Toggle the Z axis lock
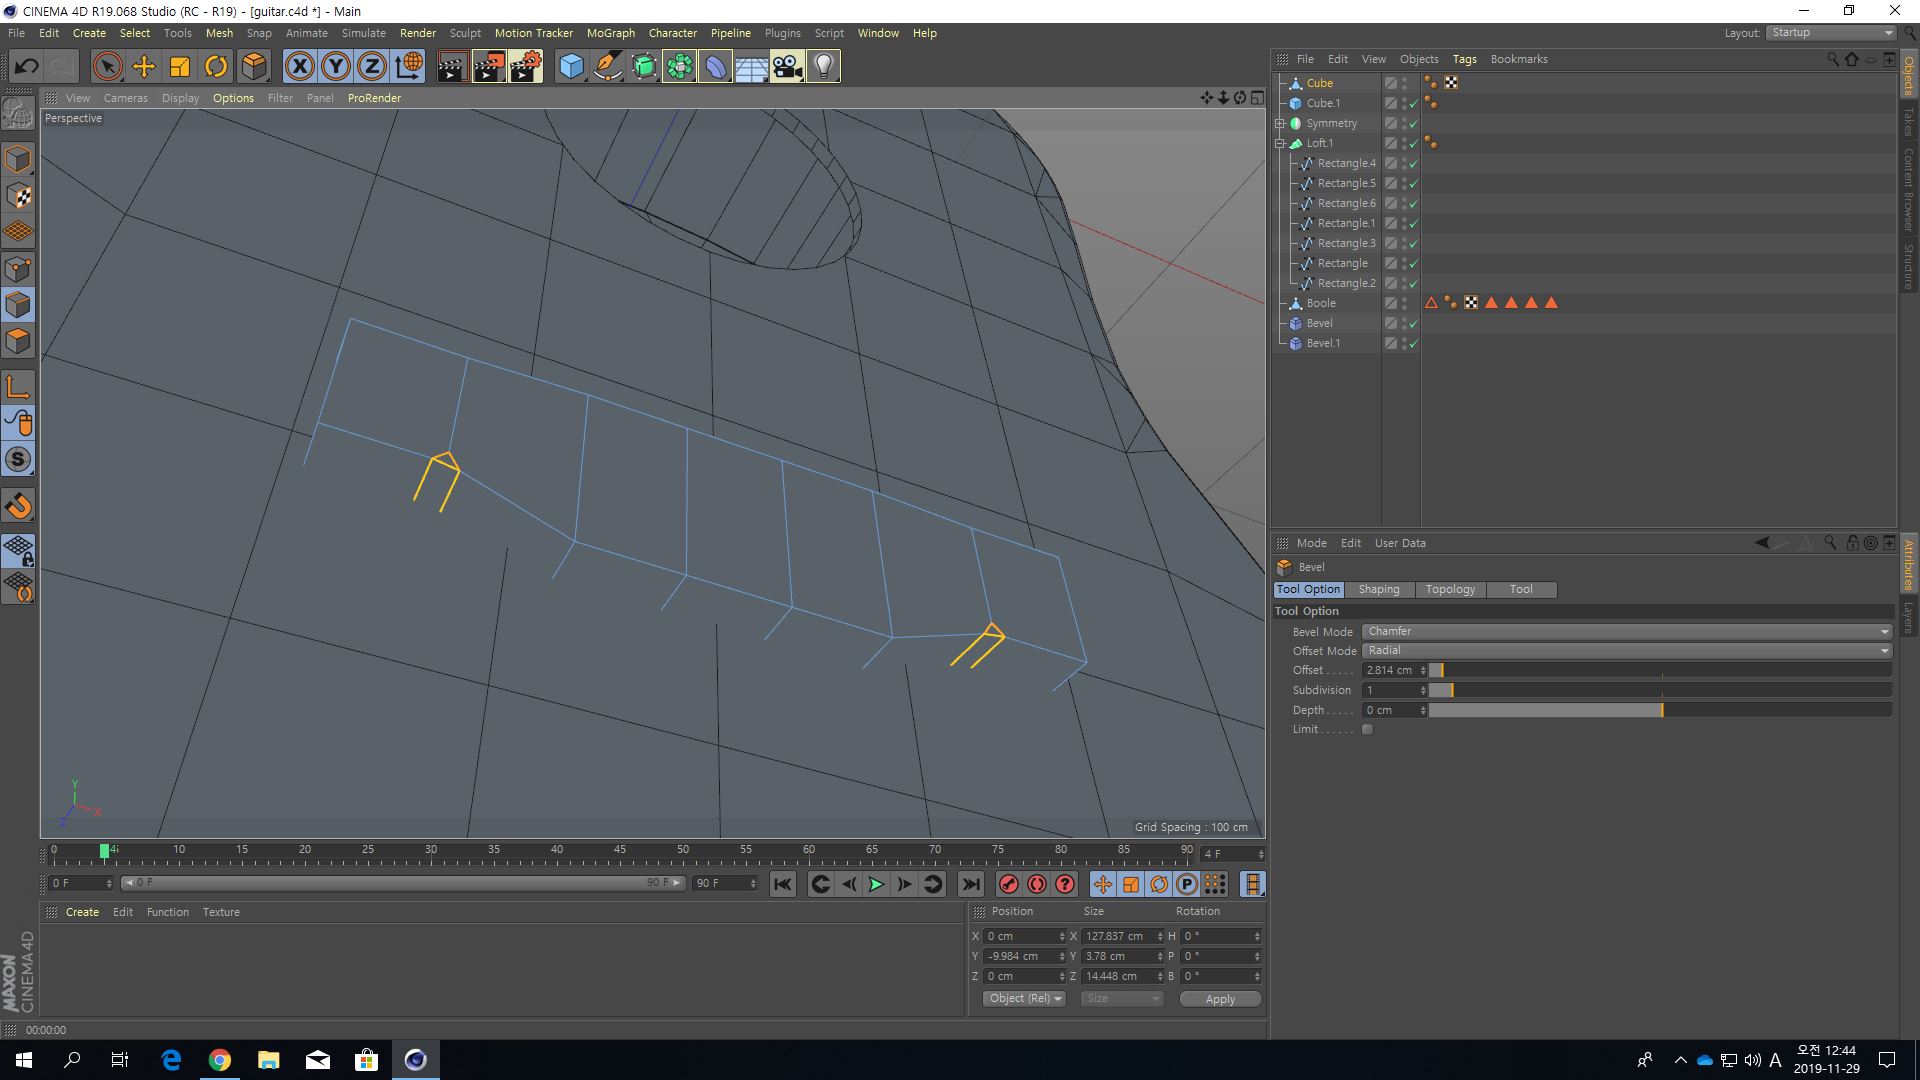This screenshot has width=1920, height=1080. [x=372, y=66]
